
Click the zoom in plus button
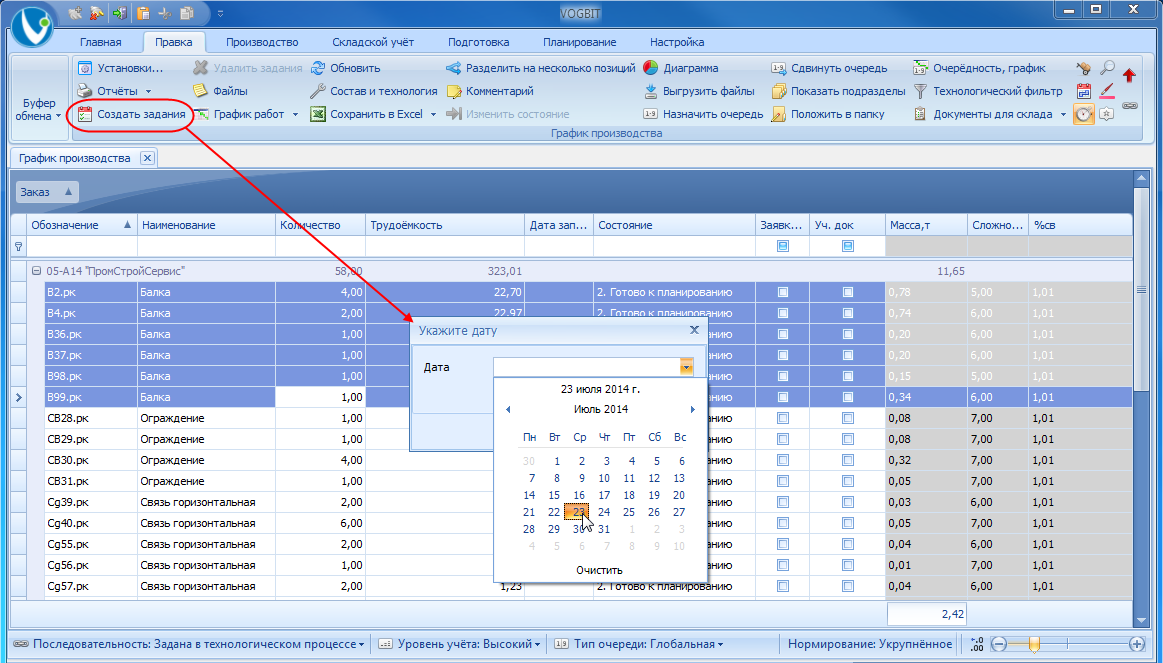coord(1137,644)
